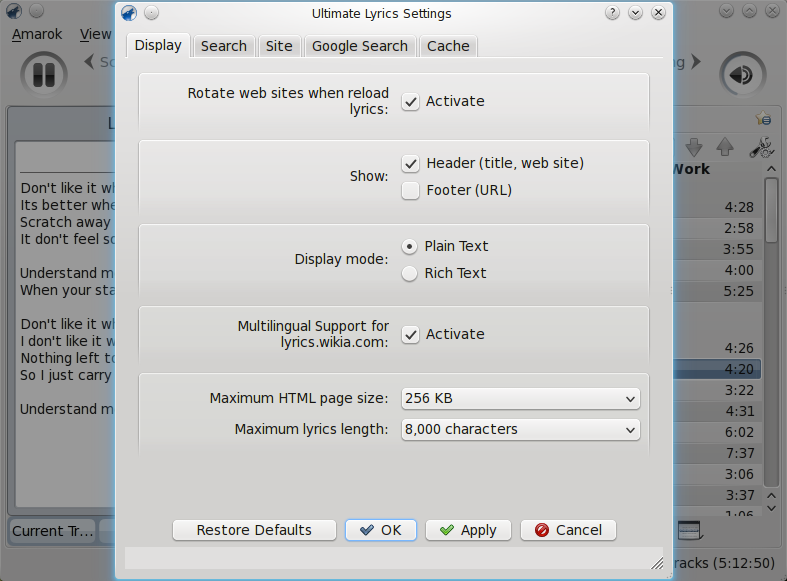This screenshot has height=581, width=787.
Task: Select the 5:25 track in playlist
Action: [718, 292]
